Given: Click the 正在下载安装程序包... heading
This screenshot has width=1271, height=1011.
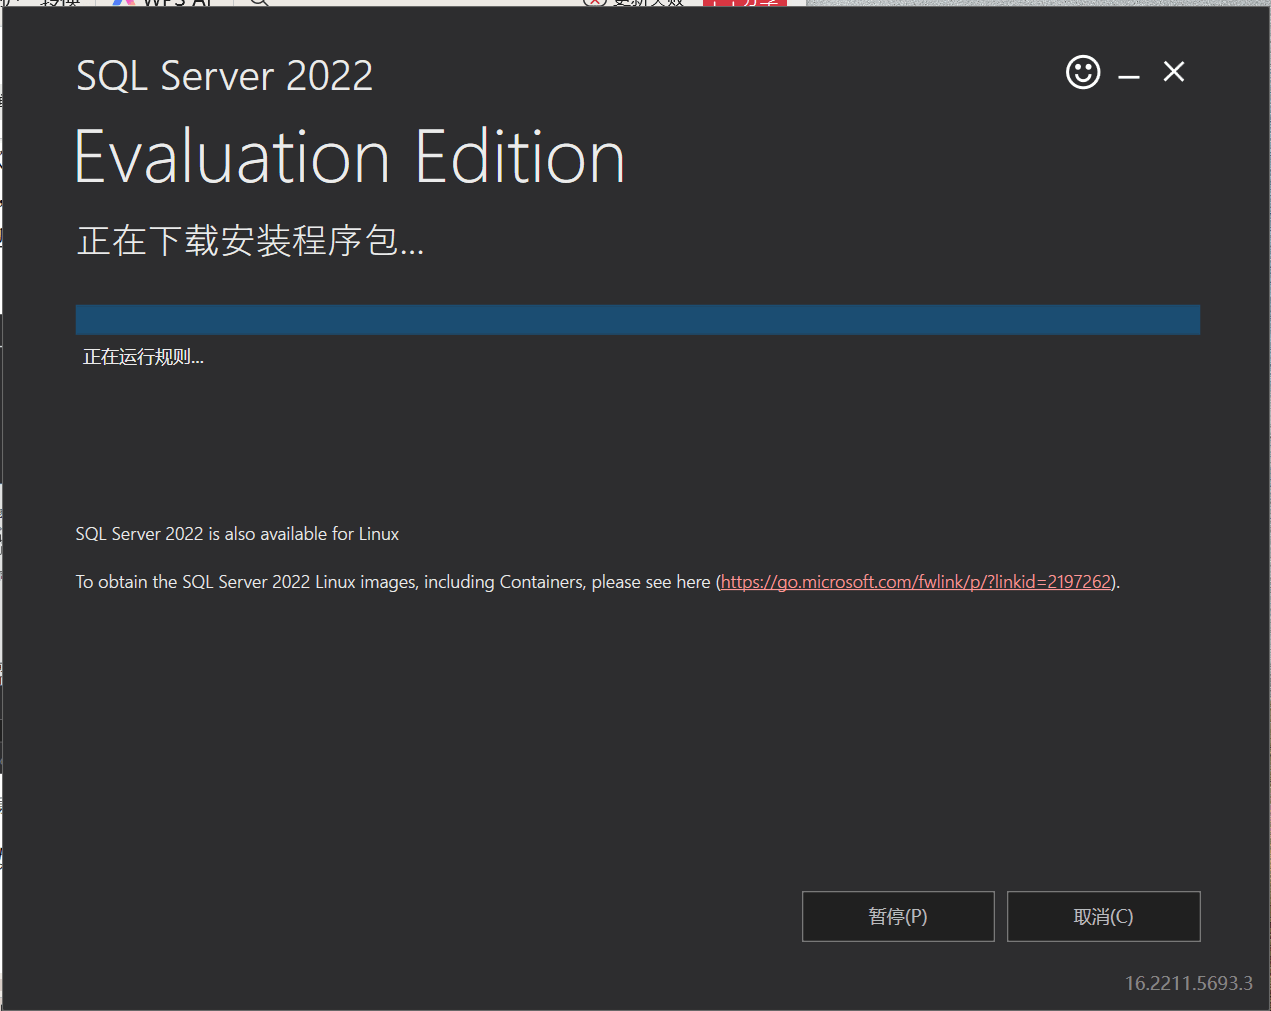Looking at the screenshot, I should 251,241.
